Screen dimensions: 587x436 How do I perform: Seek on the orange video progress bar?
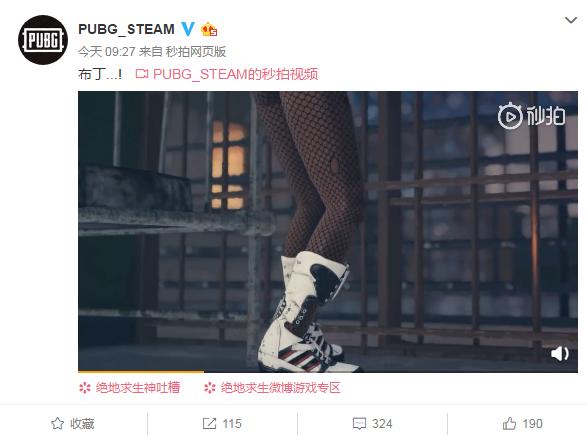tap(328, 371)
